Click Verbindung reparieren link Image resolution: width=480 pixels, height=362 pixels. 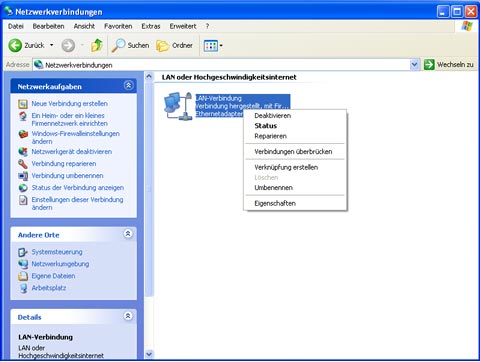(x=64, y=164)
